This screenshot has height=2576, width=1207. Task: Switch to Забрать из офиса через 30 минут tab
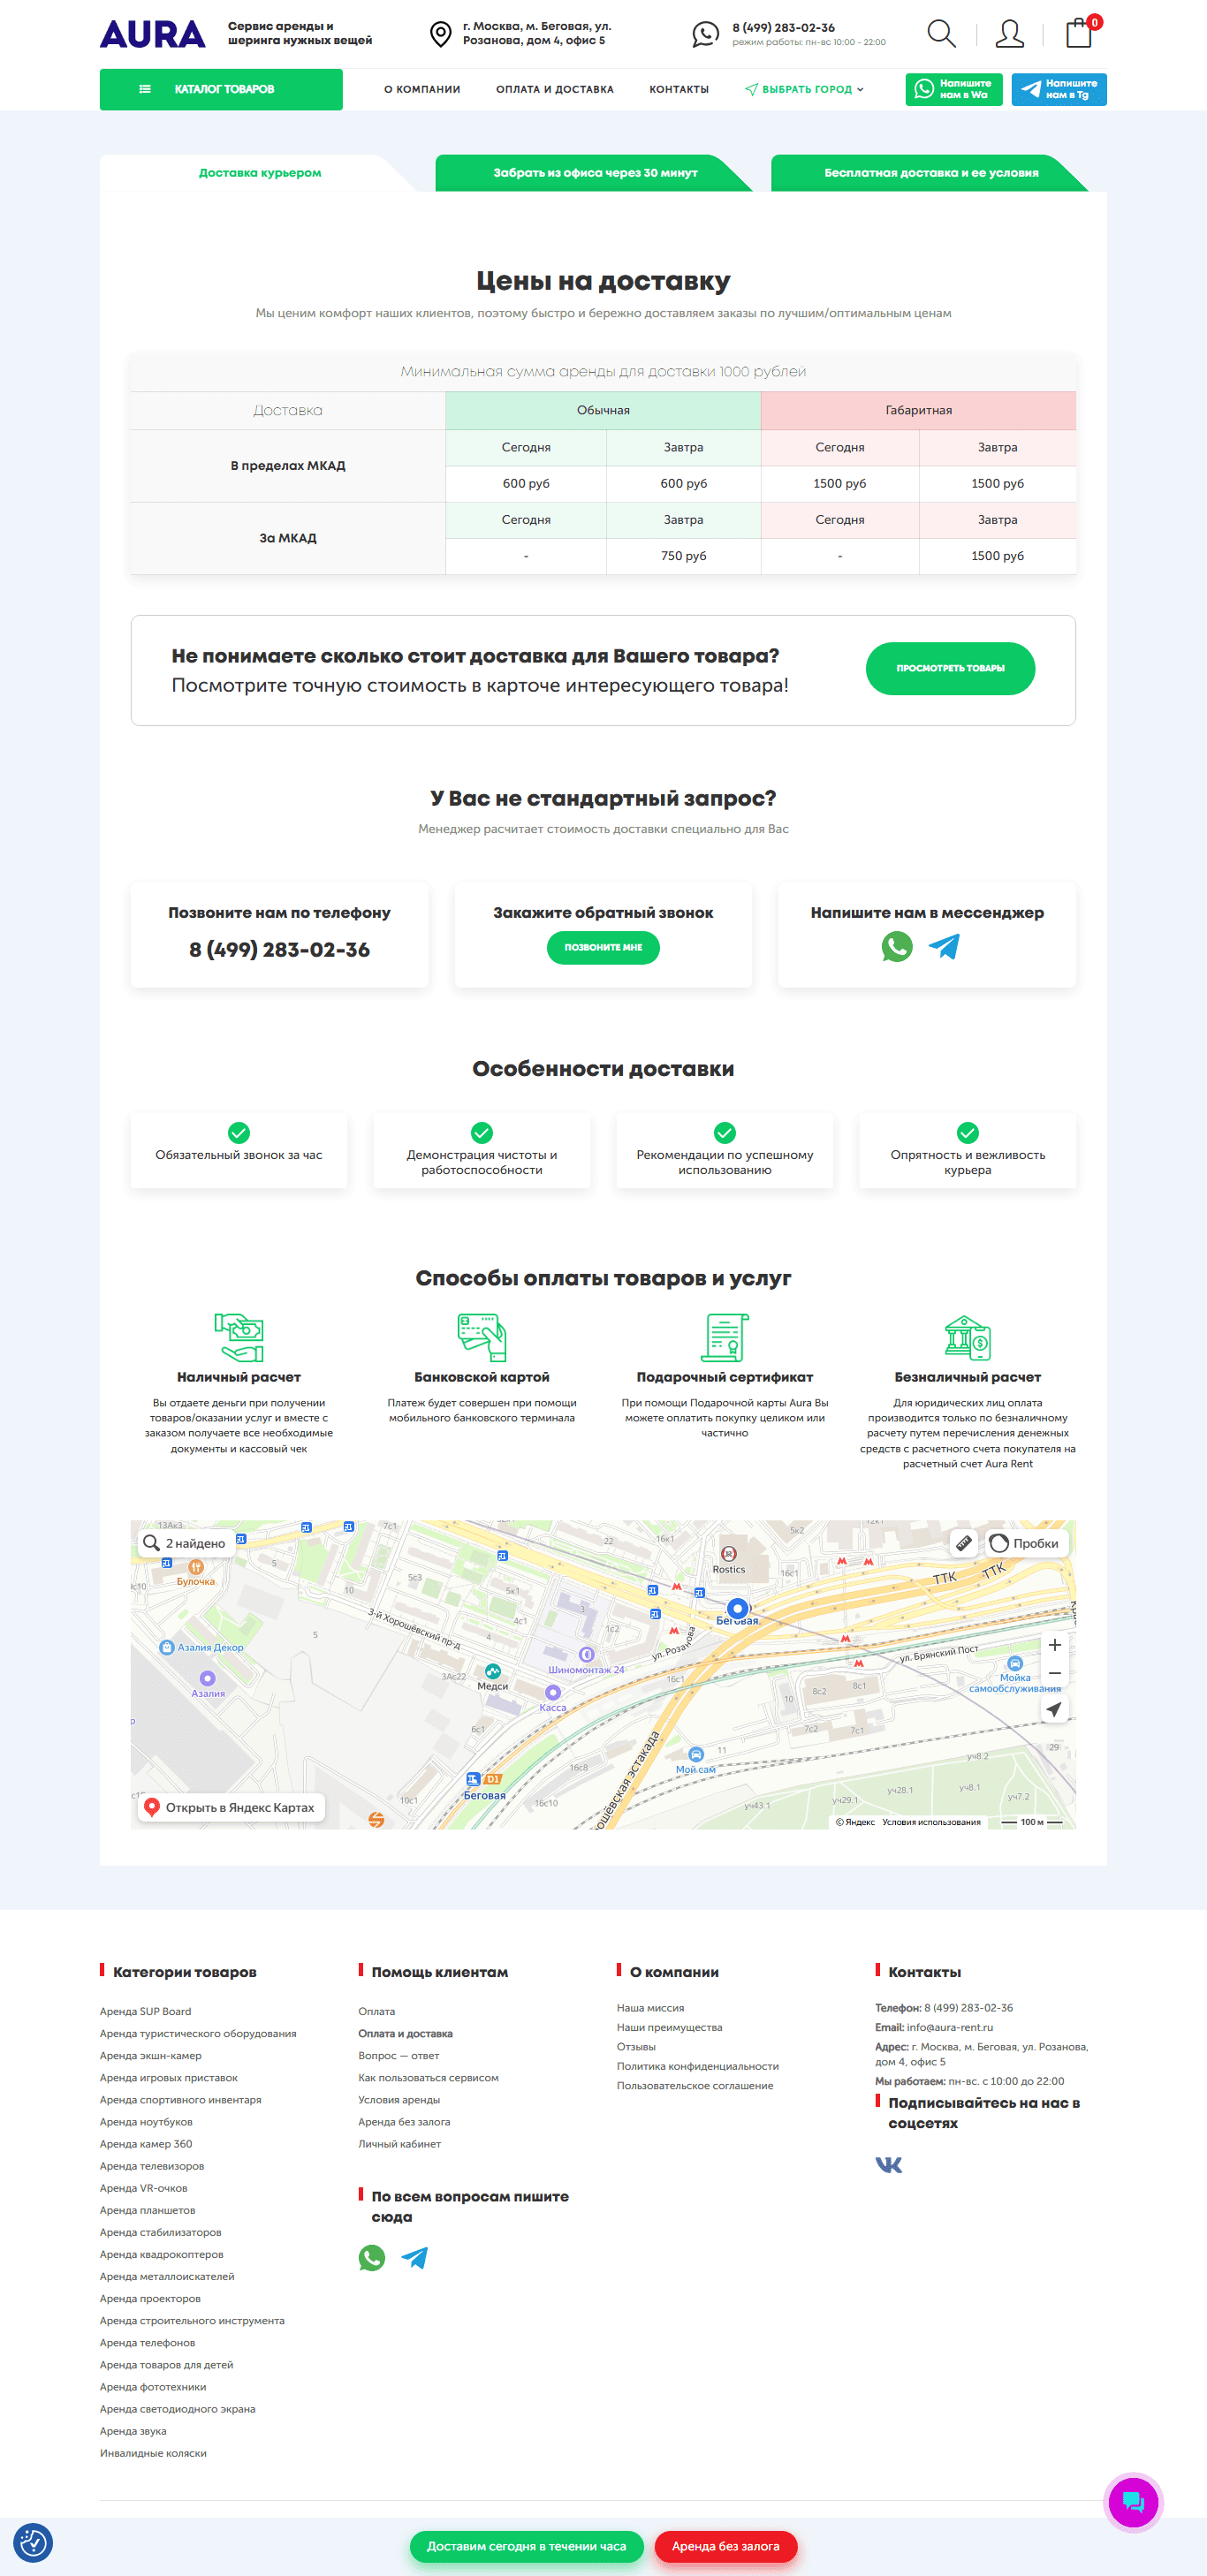[x=595, y=172]
